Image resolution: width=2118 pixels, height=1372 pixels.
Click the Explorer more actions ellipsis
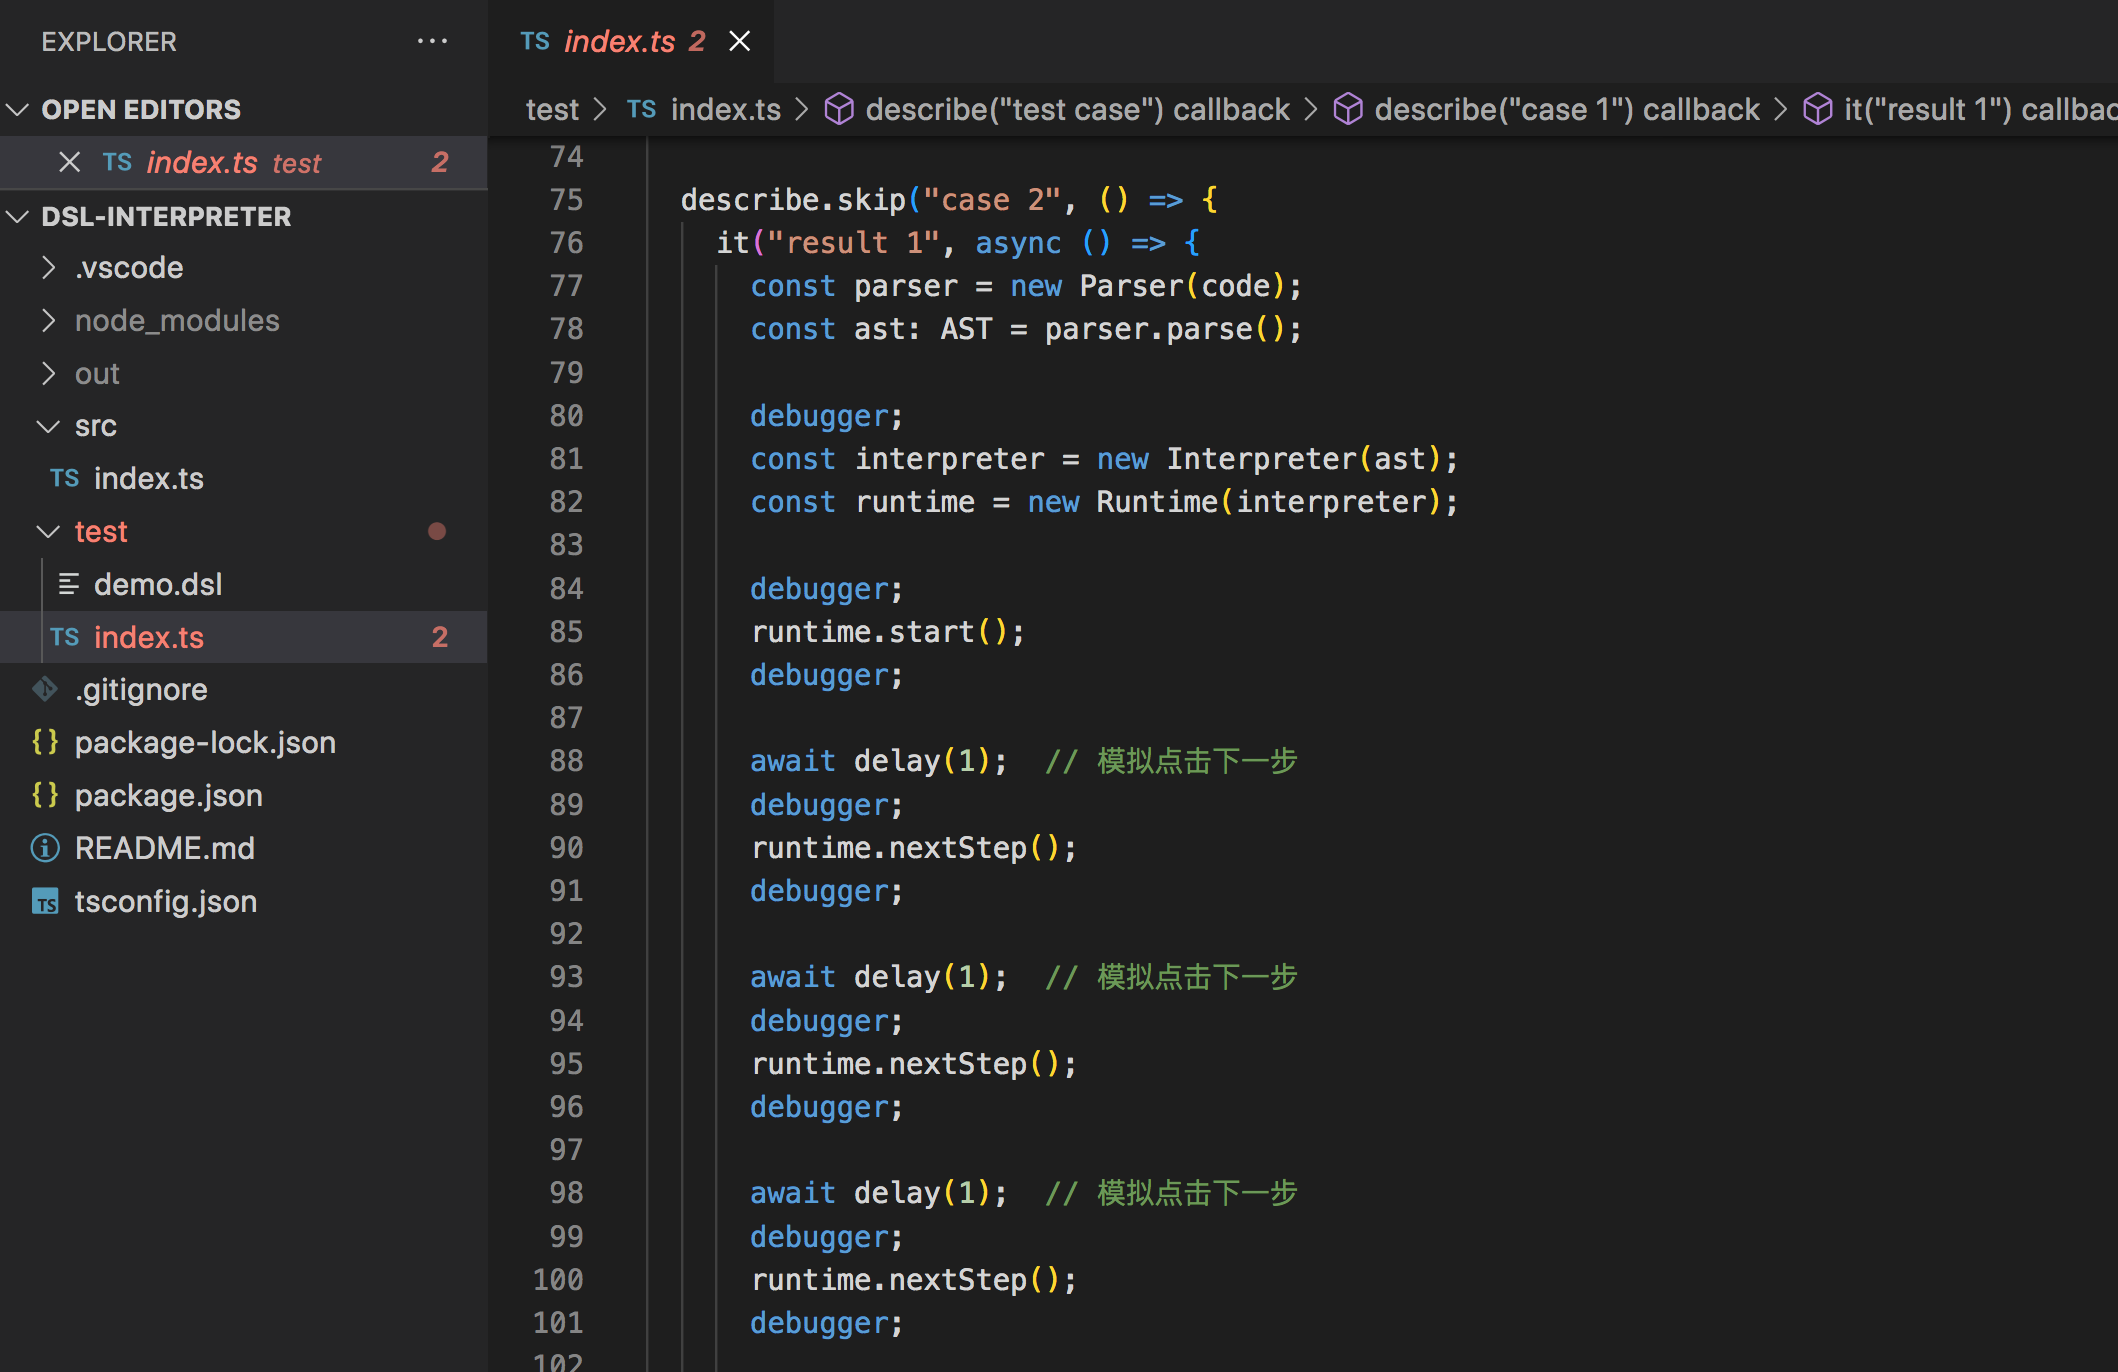[432, 41]
